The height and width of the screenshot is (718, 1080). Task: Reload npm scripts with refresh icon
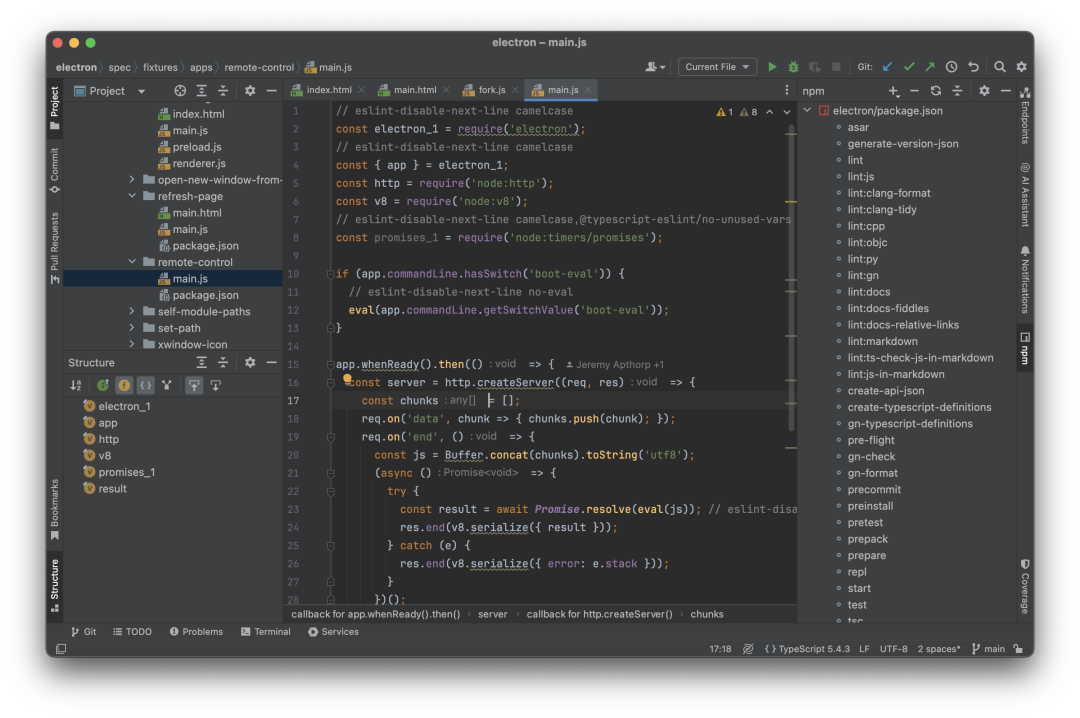pos(936,91)
